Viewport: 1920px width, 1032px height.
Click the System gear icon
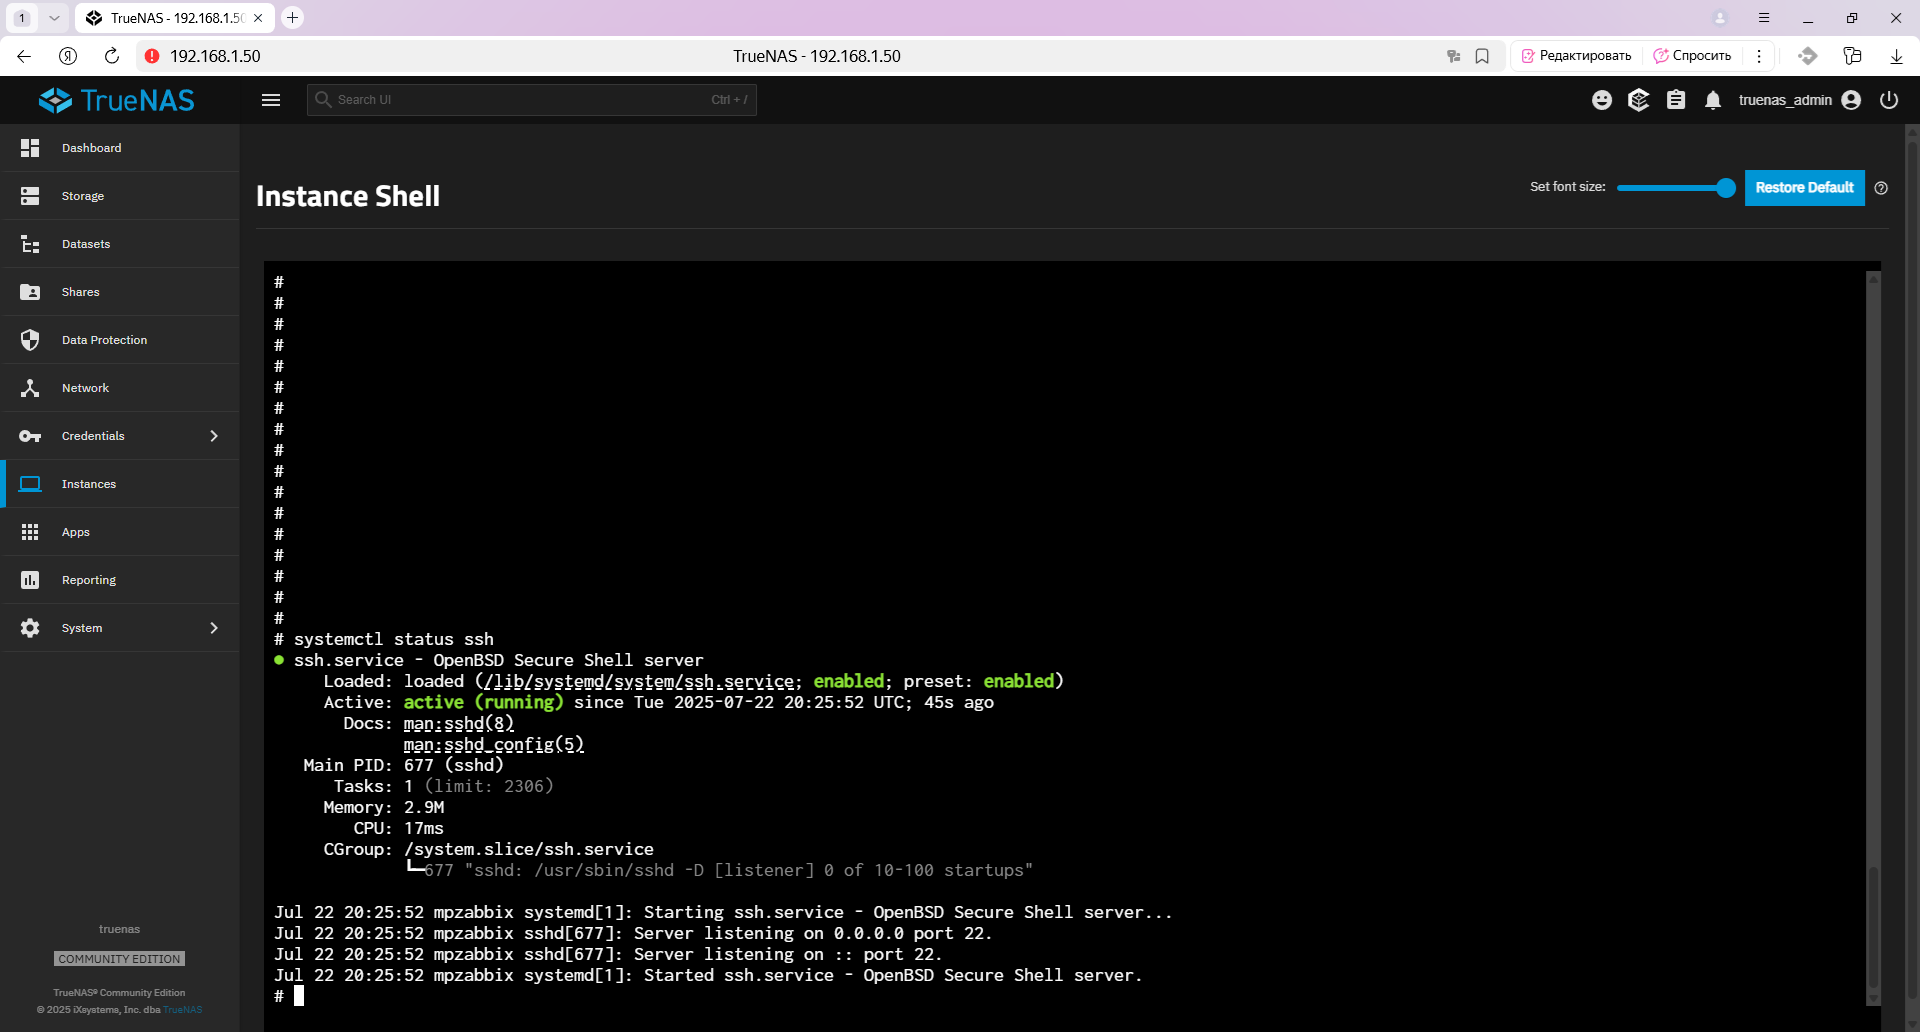coord(30,628)
